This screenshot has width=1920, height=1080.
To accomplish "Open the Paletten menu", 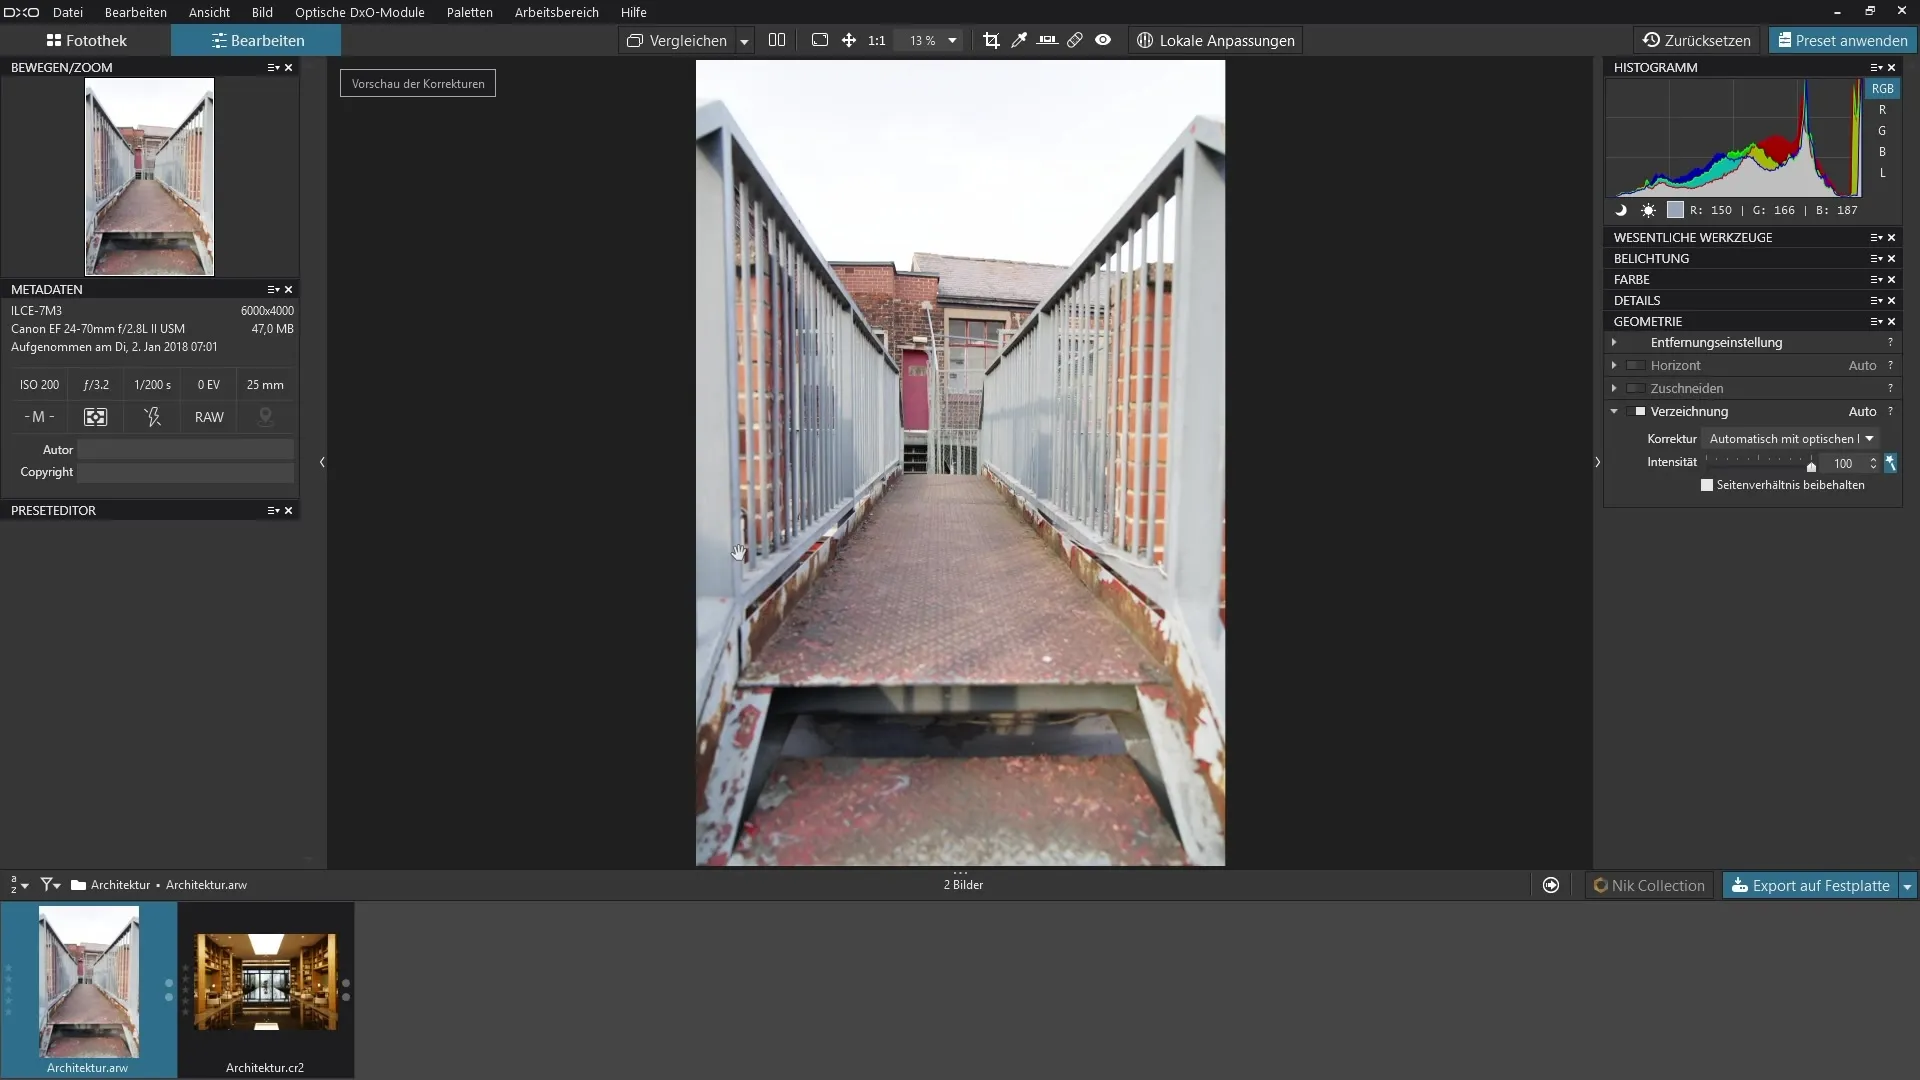I will click(x=470, y=12).
